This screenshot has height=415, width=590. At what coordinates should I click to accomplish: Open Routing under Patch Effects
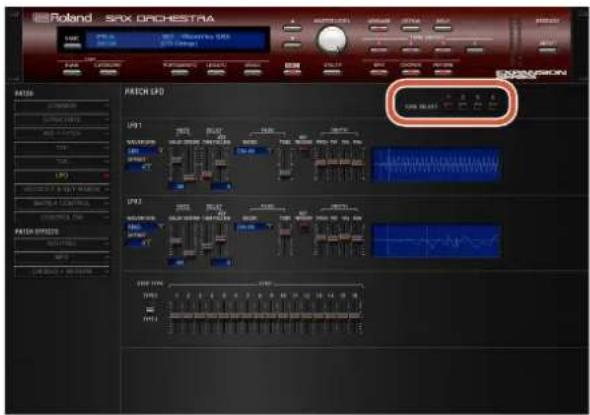(62, 244)
